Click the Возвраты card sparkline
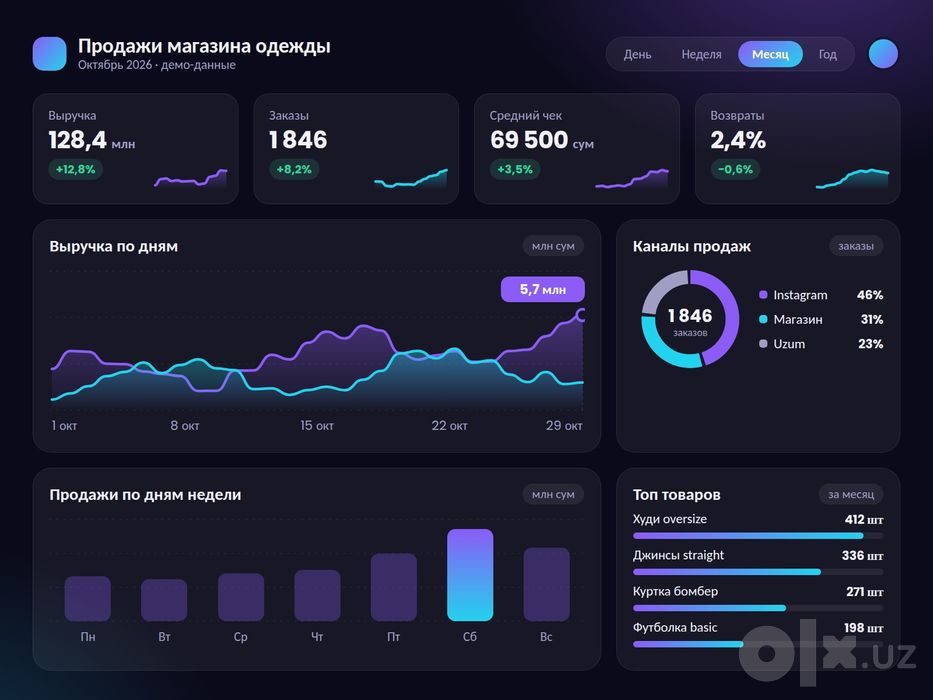 click(x=852, y=179)
